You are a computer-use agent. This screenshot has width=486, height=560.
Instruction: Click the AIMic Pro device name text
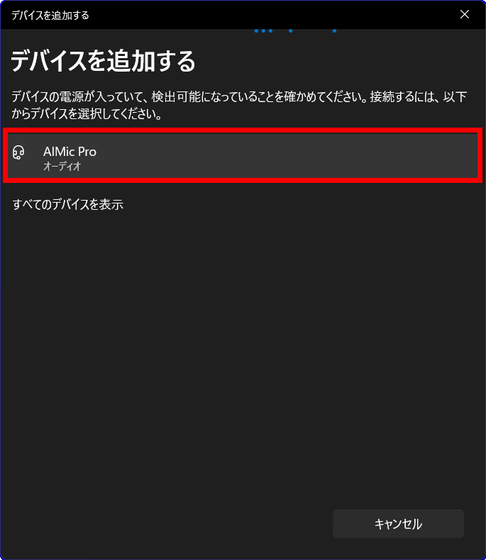point(70,151)
